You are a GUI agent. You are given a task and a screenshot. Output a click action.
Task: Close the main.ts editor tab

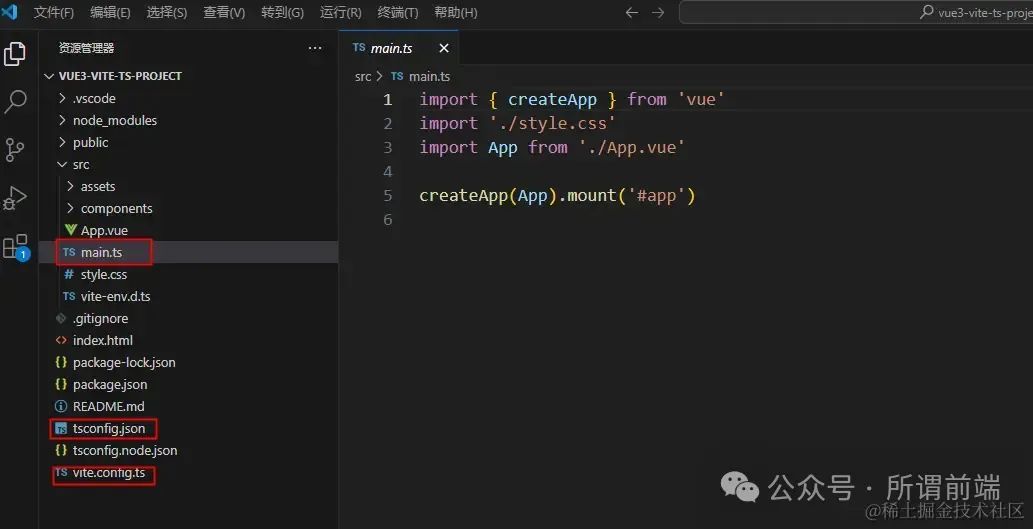click(444, 48)
